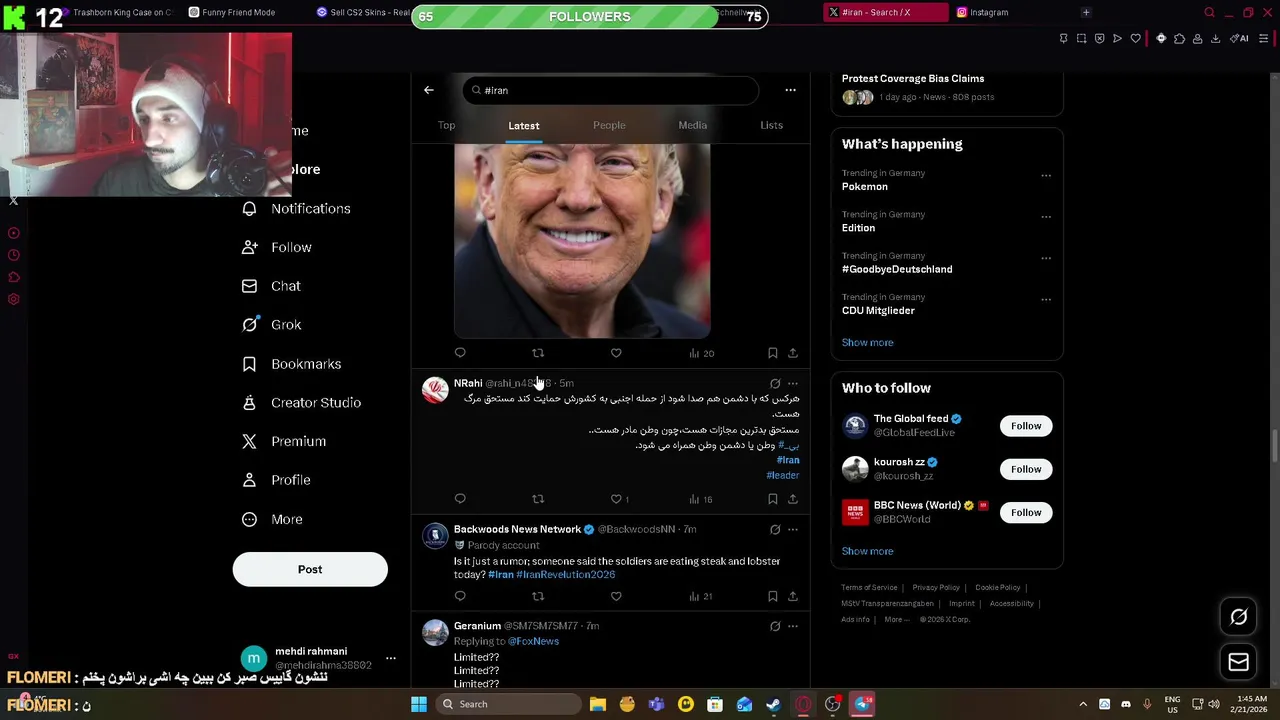
Task: Open the #IranRevolution2026 hashtag link
Action: click(565, 575)
